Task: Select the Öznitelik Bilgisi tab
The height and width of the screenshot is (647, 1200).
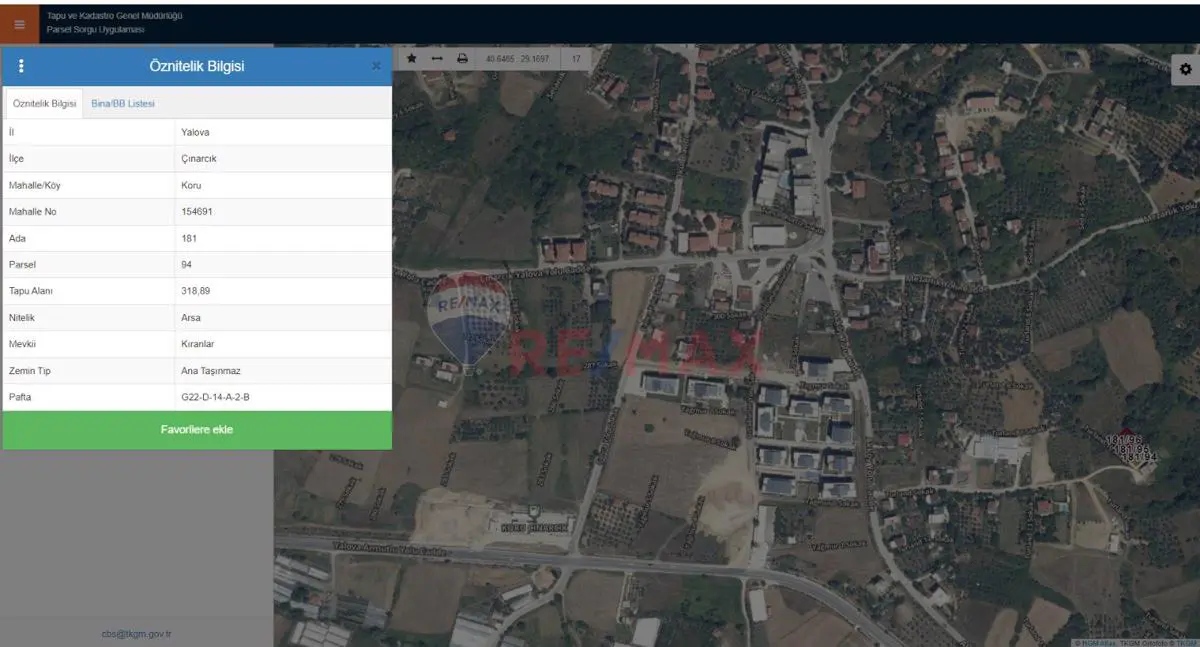Action: click(44, 103)
